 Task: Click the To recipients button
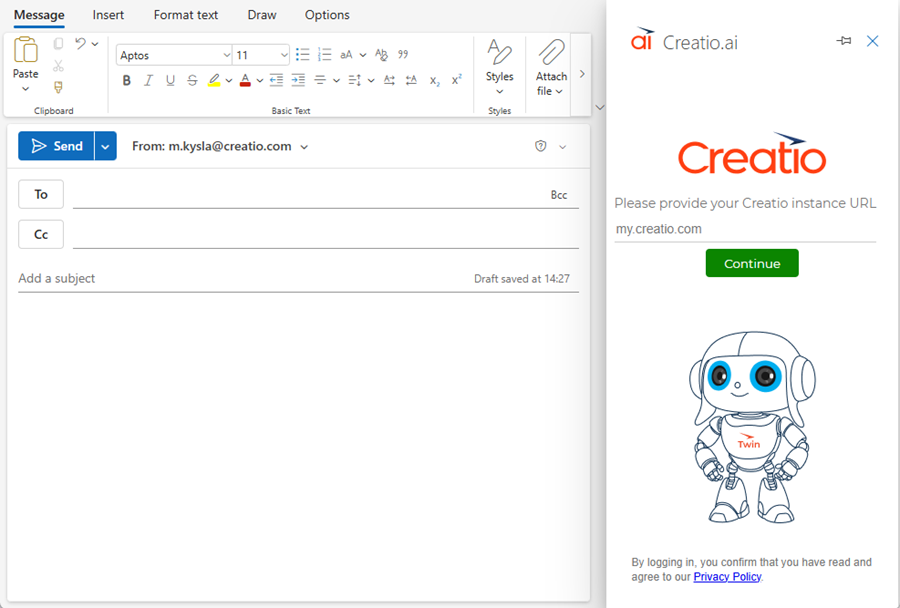coord(41,194)
